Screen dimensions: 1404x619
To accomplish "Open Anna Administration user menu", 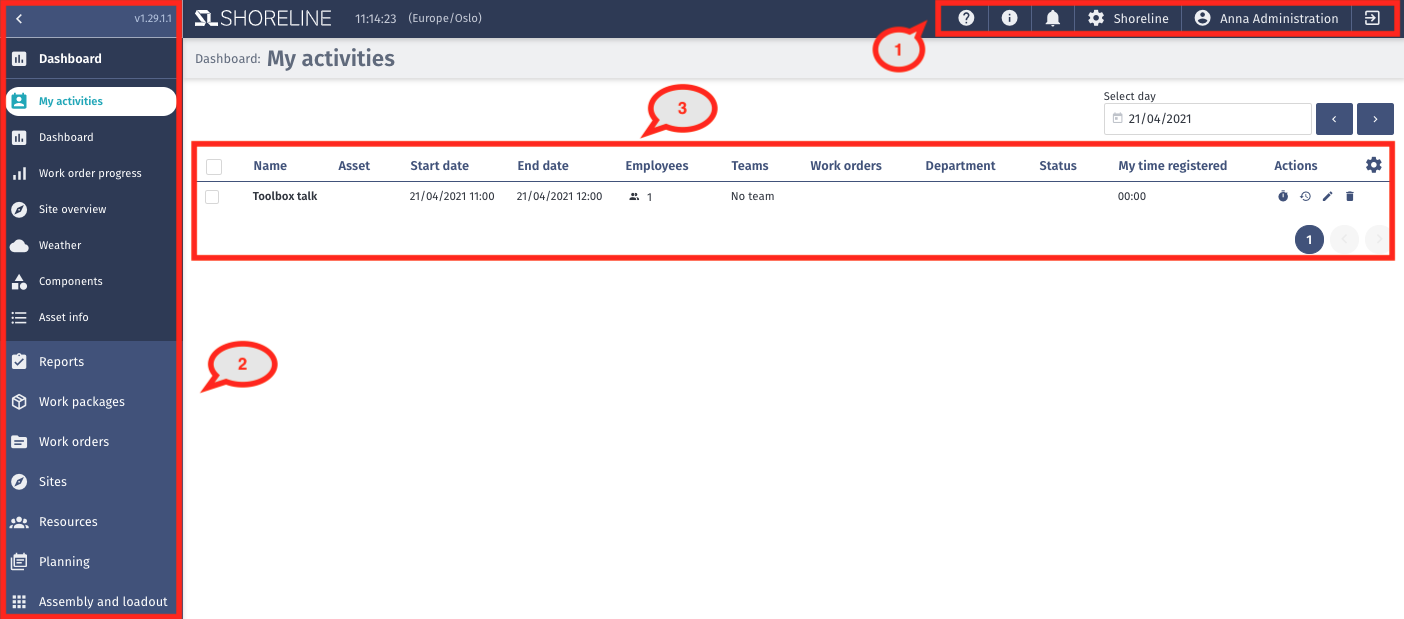I will 1266,18.
